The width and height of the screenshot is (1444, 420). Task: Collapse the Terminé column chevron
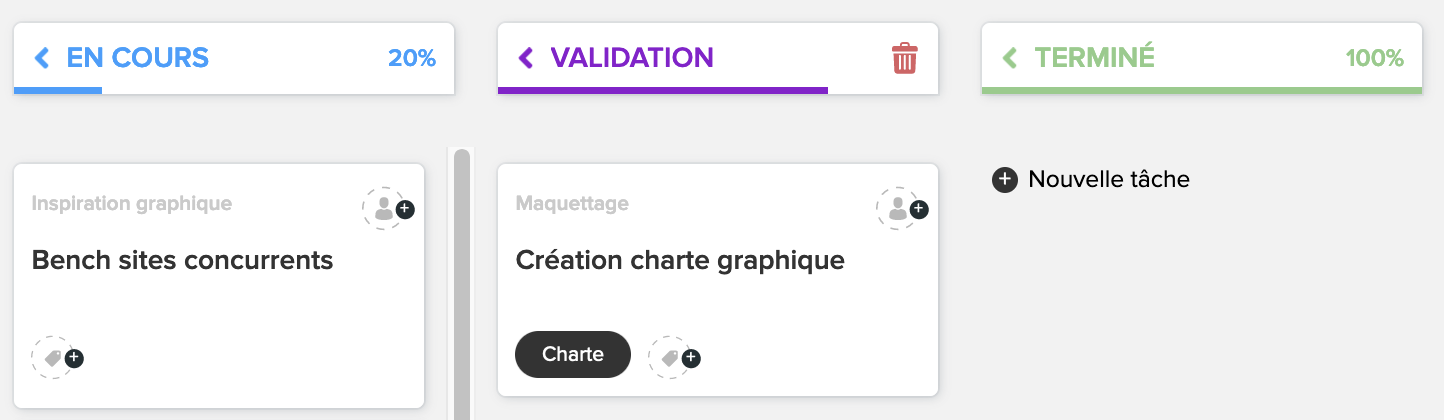pos(1009,58)
